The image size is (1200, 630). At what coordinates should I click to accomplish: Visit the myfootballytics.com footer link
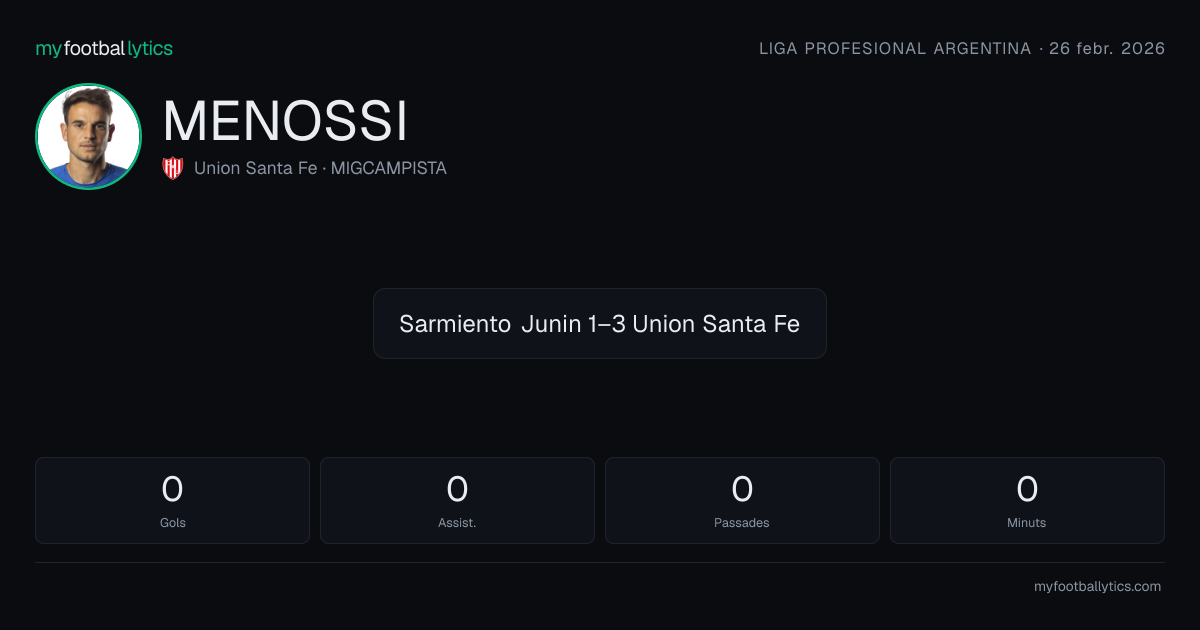(1097, 587)
